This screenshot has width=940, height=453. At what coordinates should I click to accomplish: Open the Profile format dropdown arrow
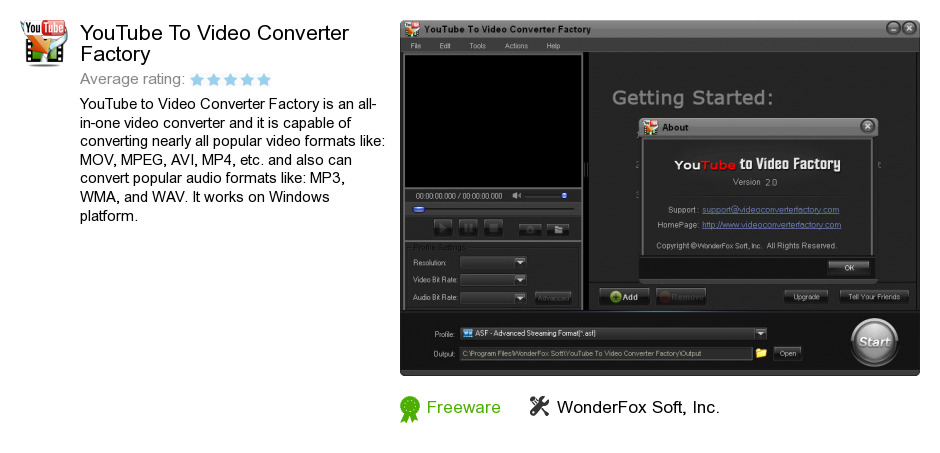(x=760, y=334)
